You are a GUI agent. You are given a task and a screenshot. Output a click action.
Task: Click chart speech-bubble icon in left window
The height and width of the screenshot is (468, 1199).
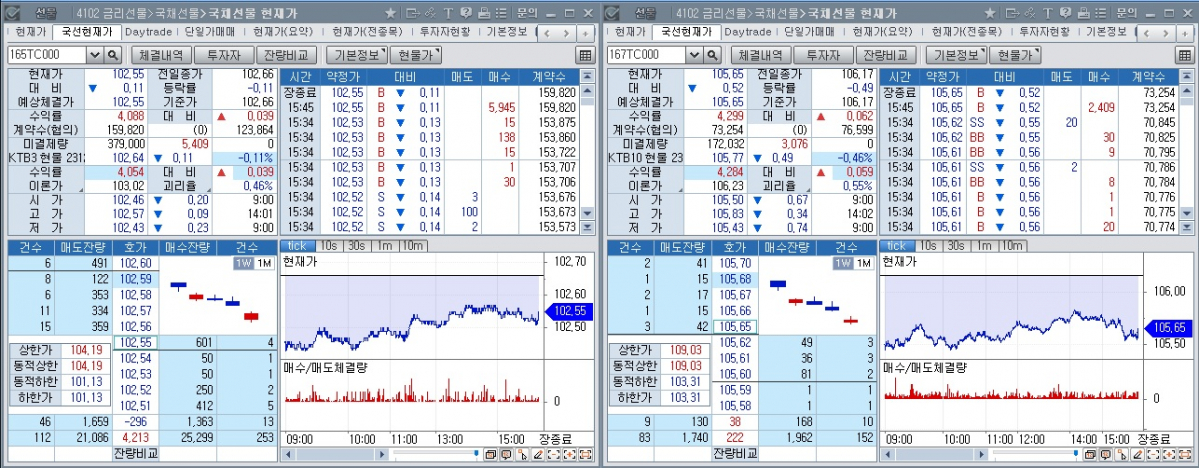tap(506, 455)
